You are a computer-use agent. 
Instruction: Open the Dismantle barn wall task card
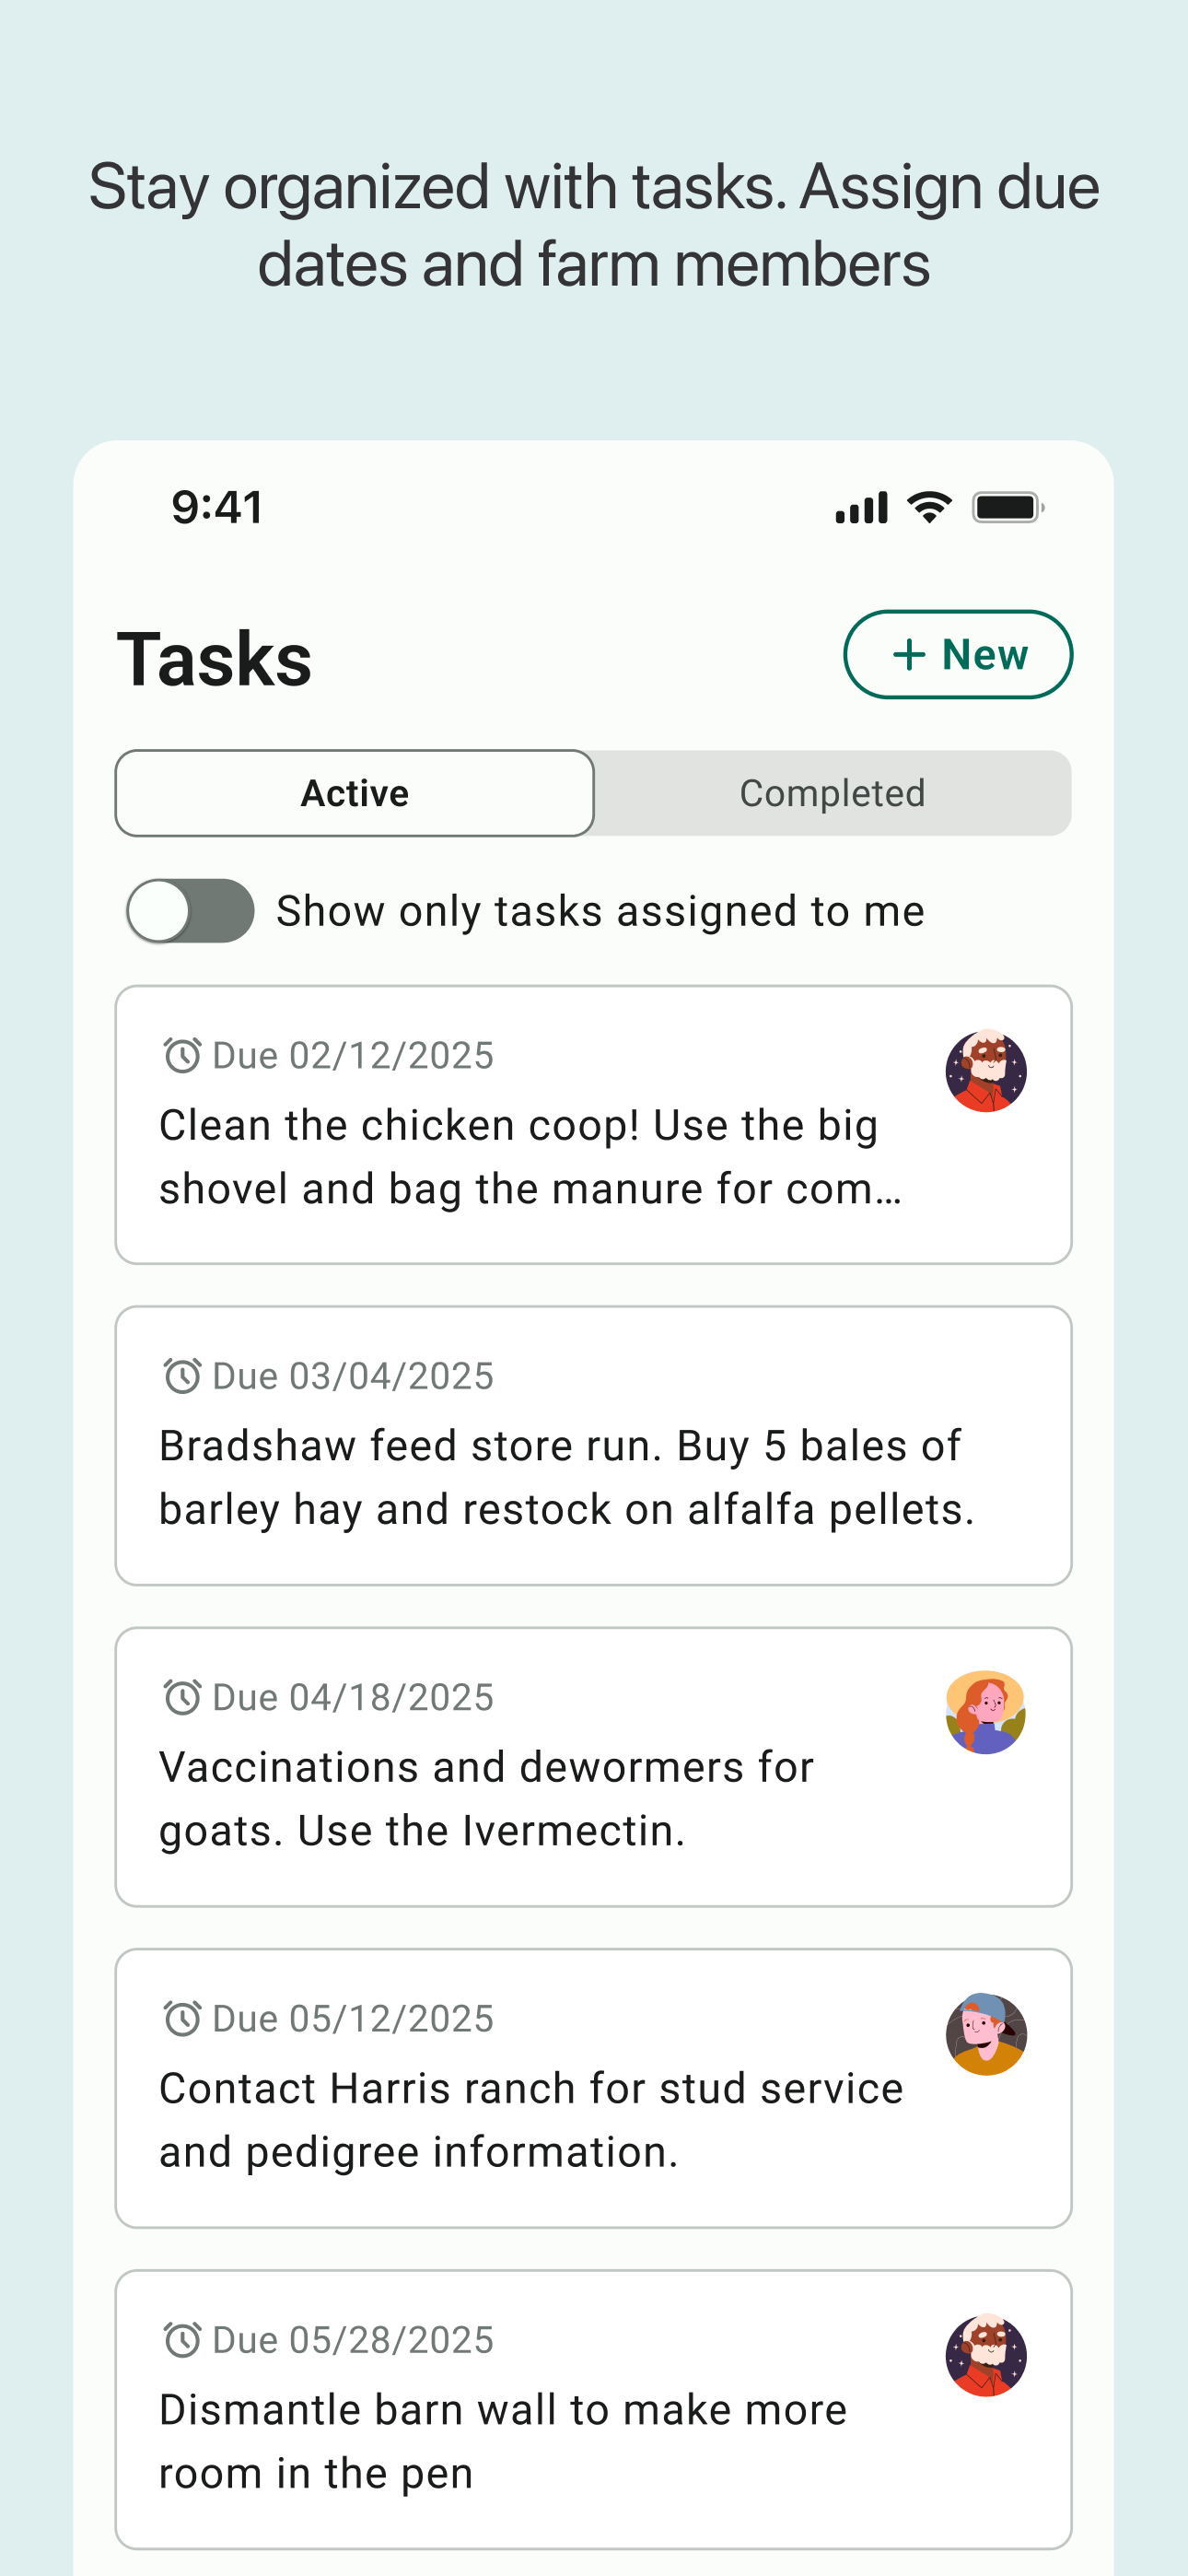click(594, 2410)
